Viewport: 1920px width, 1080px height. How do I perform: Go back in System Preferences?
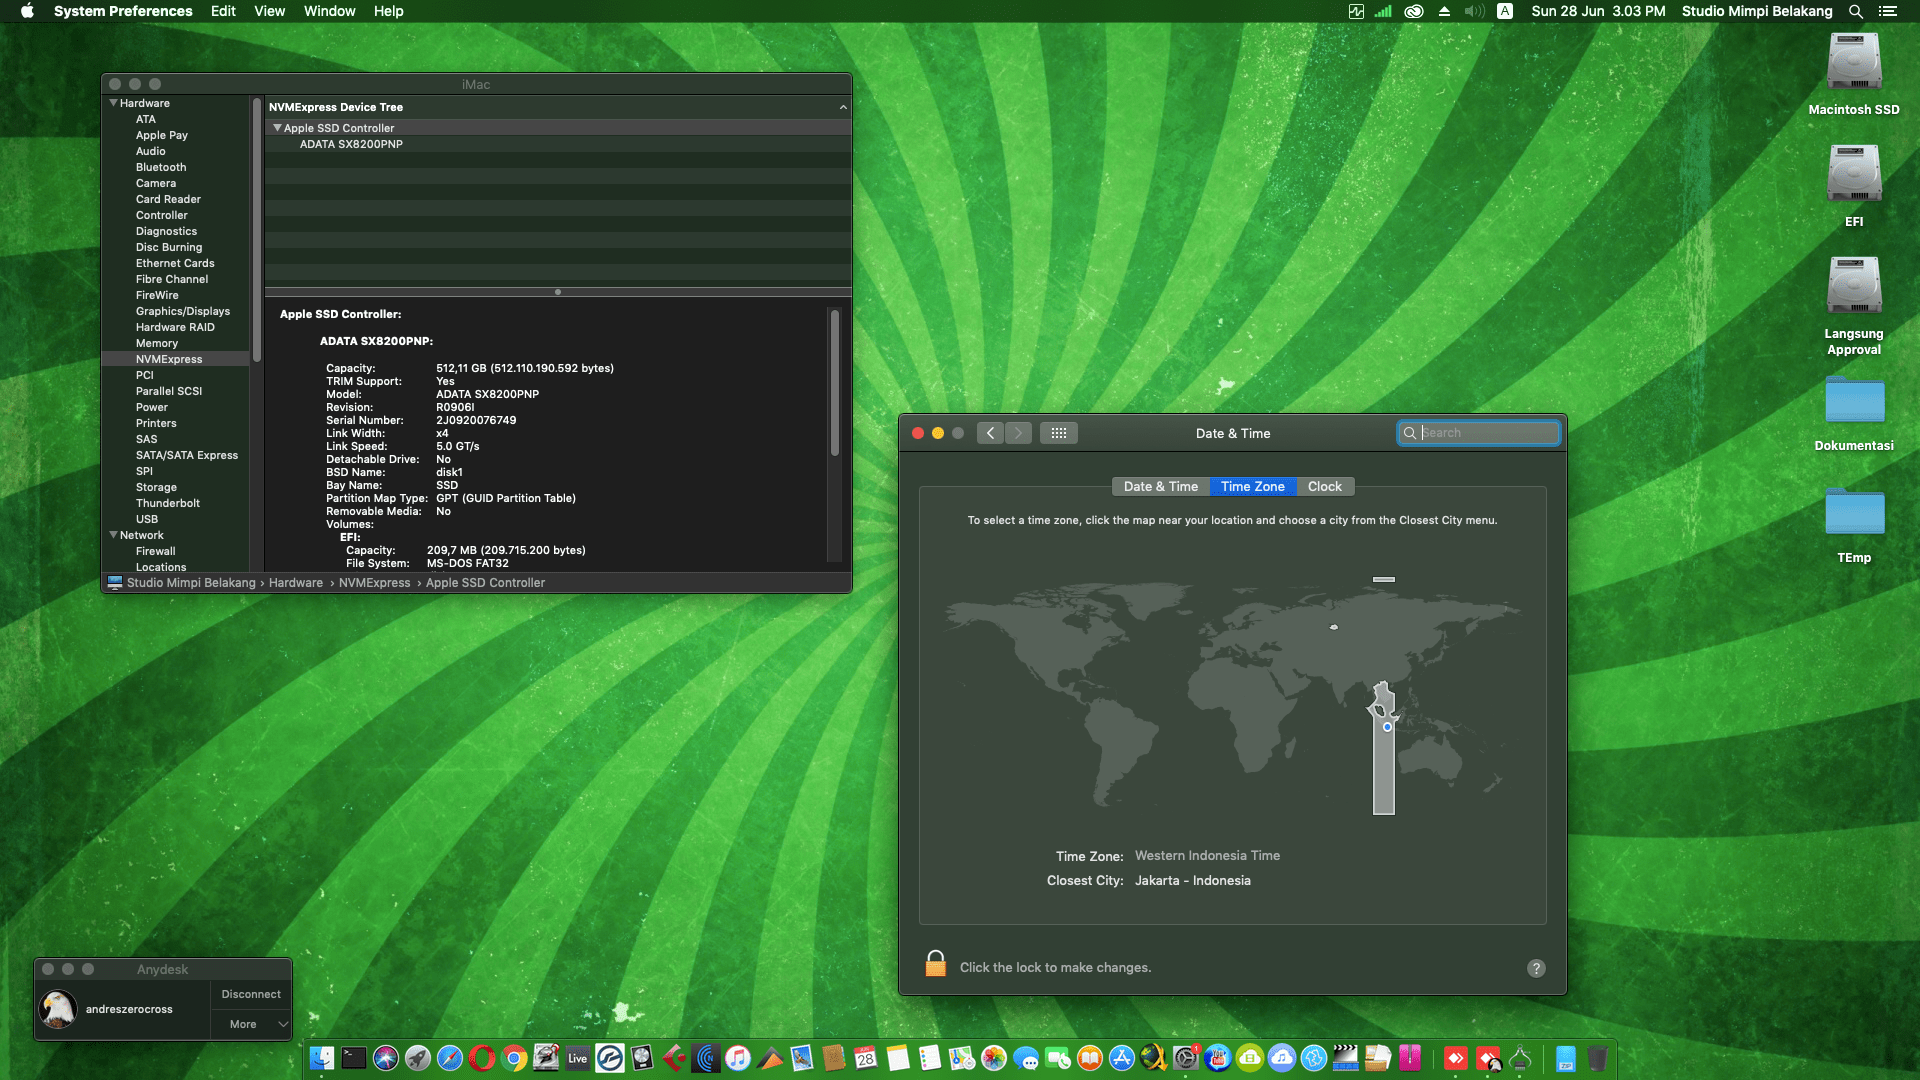(990, 433)
